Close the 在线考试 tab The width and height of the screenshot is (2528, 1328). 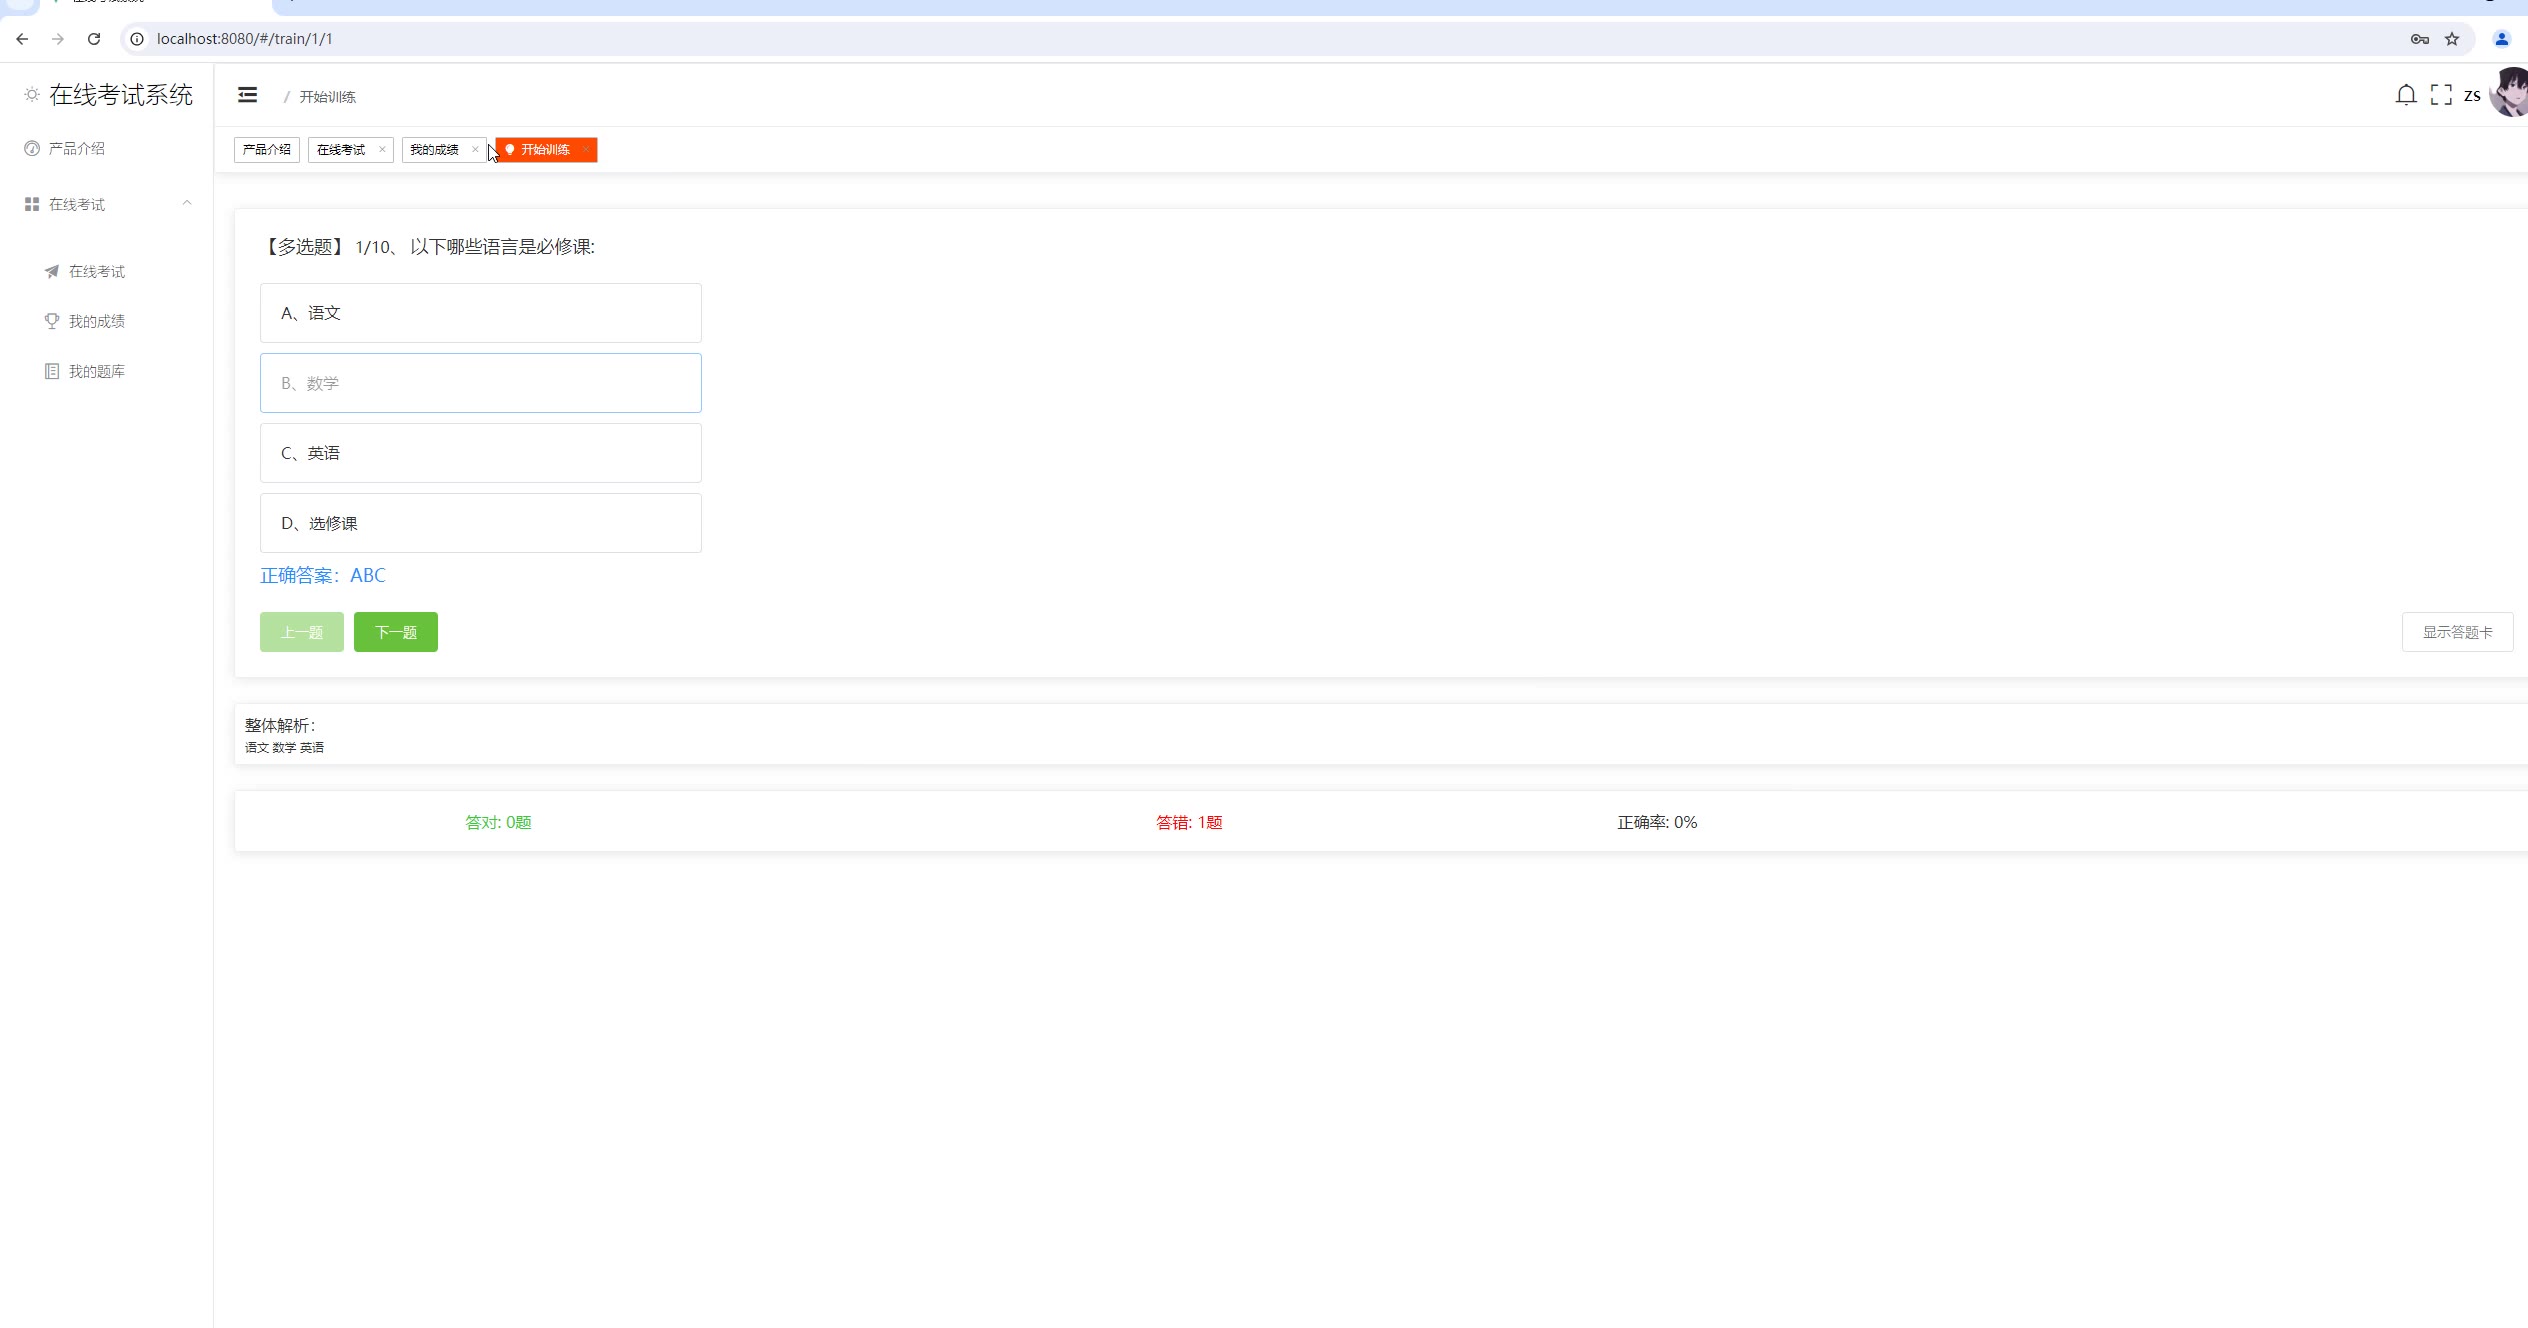tap(382, 150)
